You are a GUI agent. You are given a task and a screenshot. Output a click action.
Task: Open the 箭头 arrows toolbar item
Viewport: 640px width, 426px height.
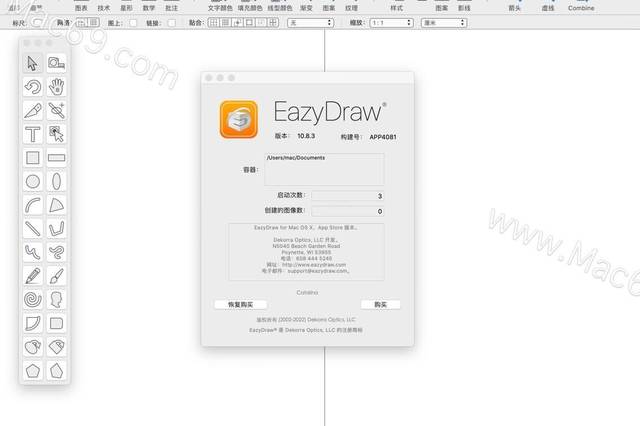point(515,6)
